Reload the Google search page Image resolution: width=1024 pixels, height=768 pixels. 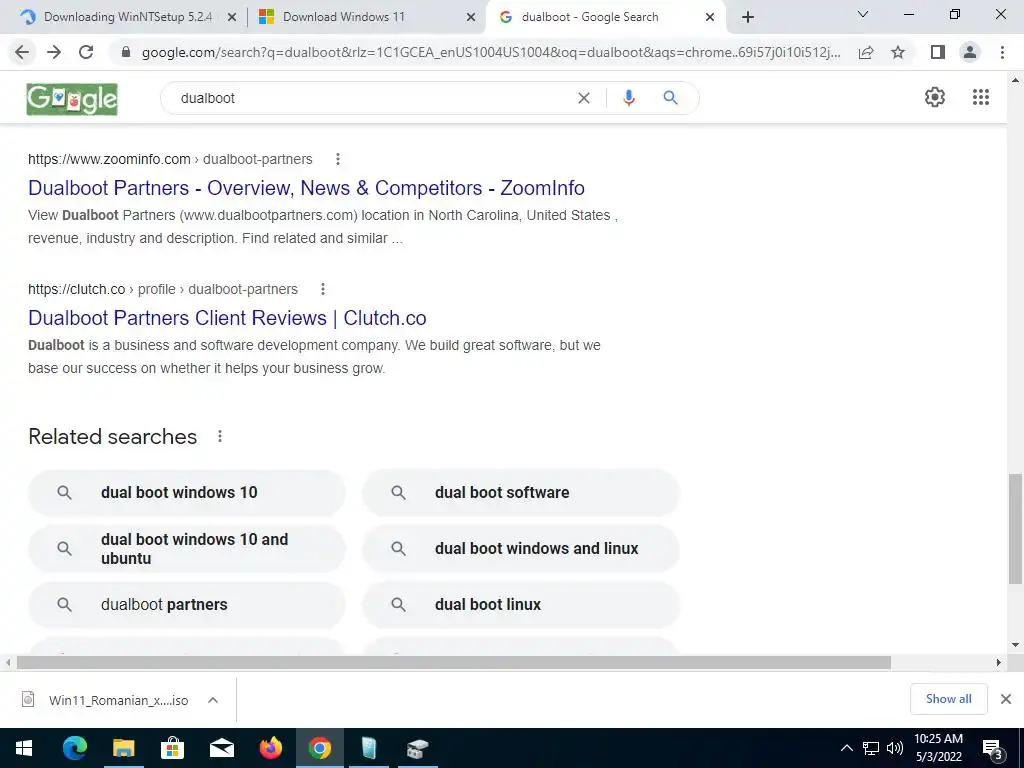[x=86, y=52]
